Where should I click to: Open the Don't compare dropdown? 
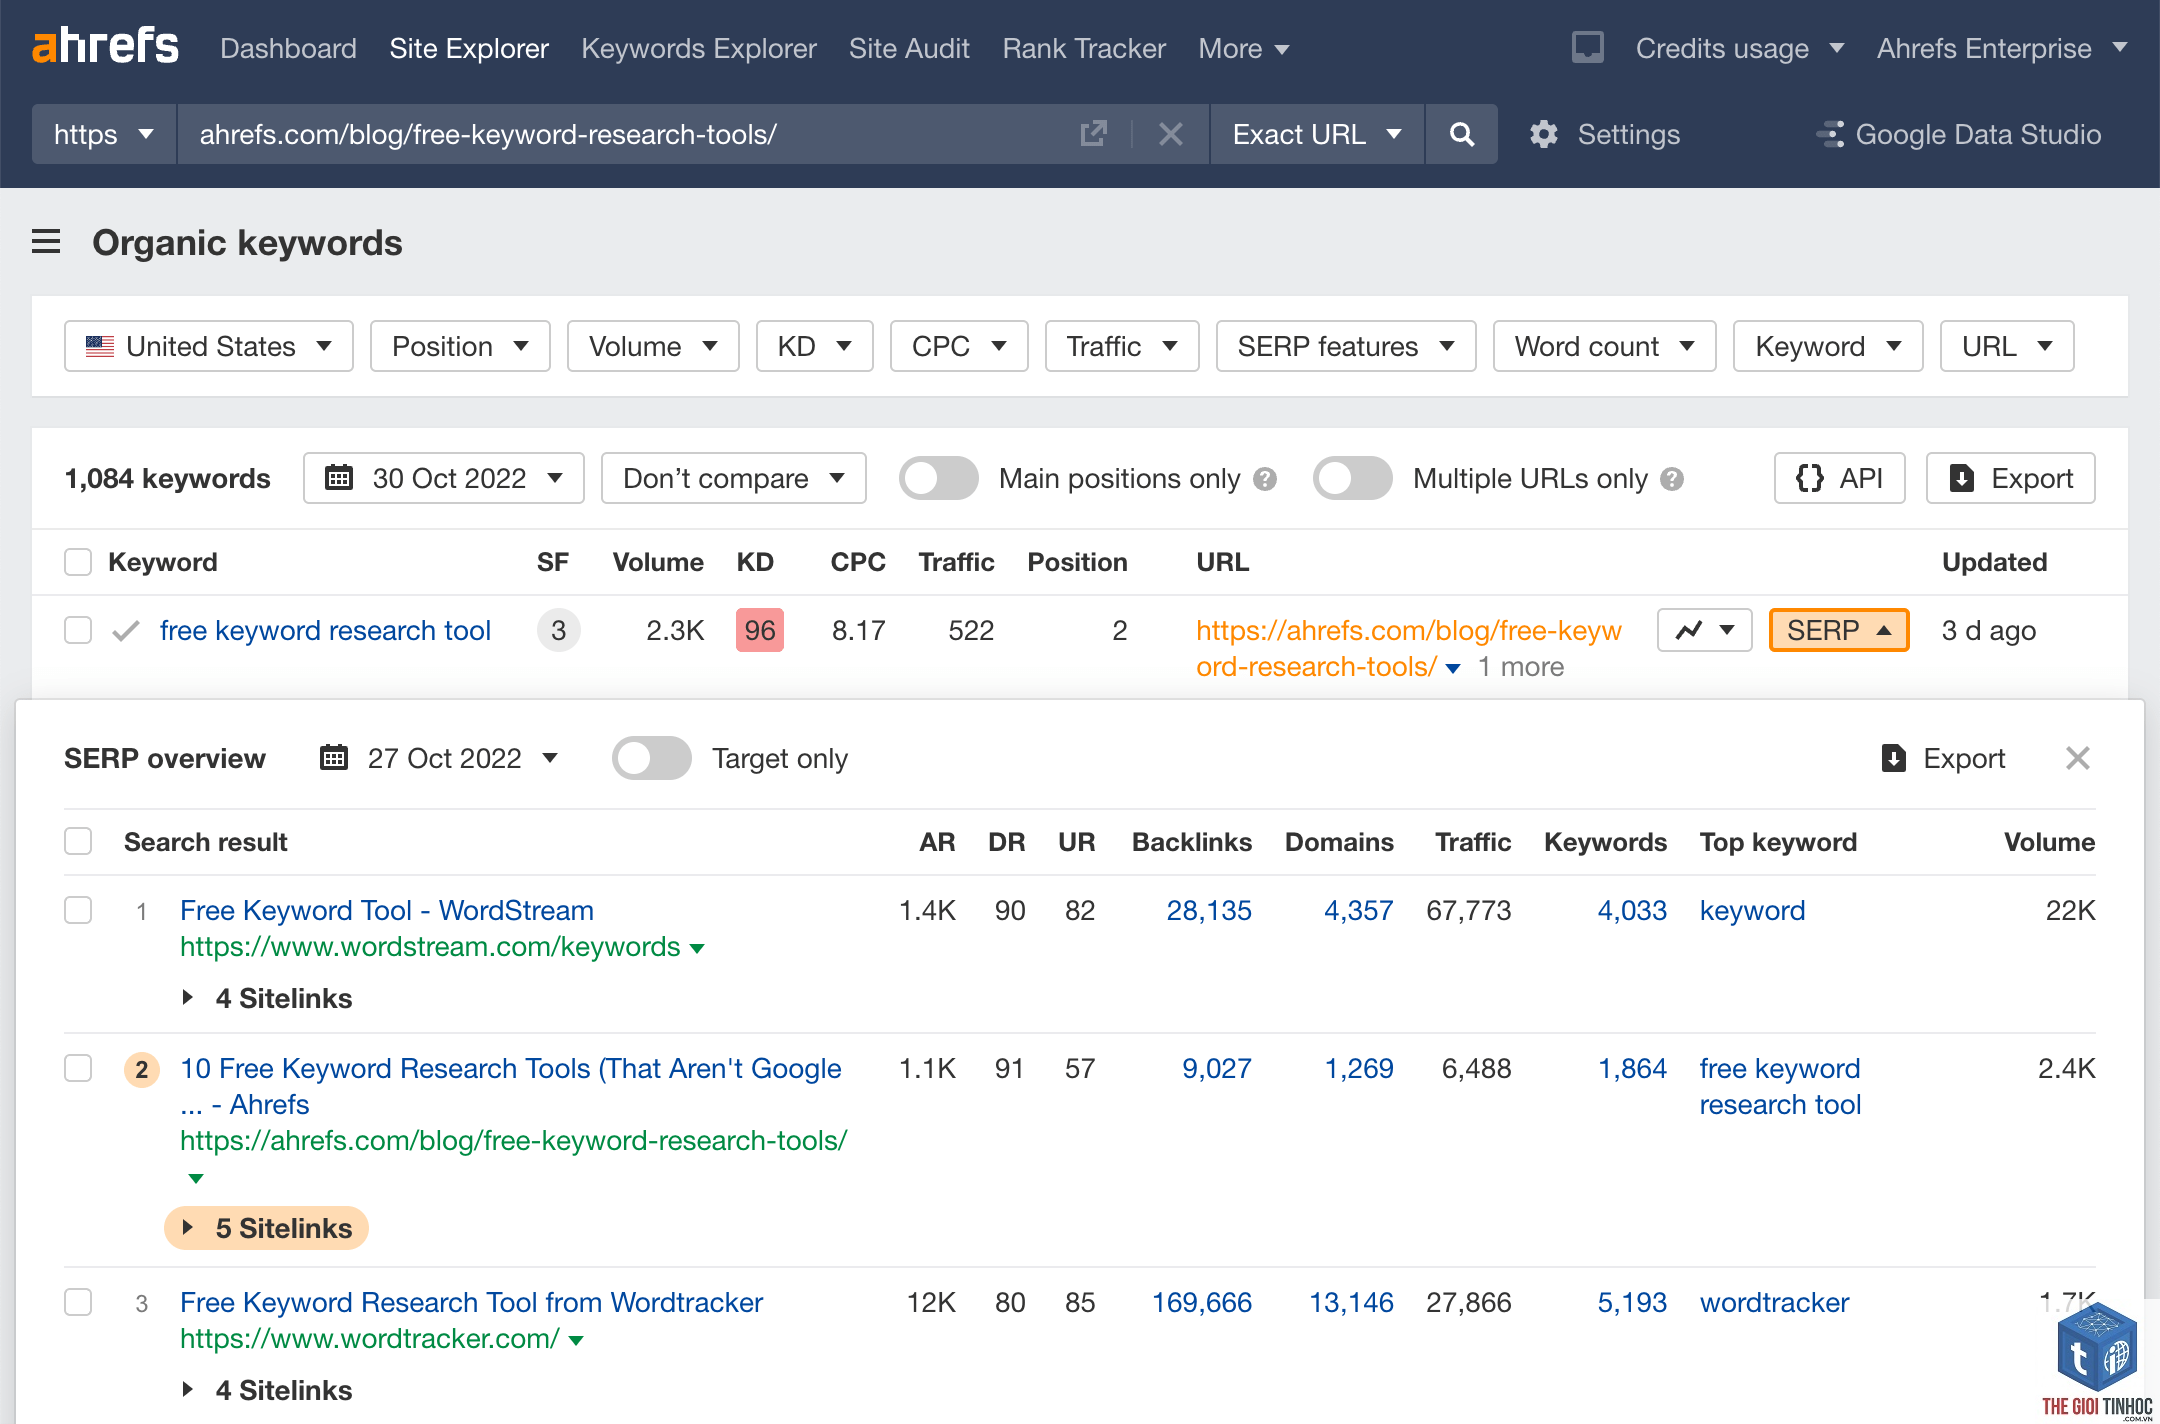click(x=734, y=478)
